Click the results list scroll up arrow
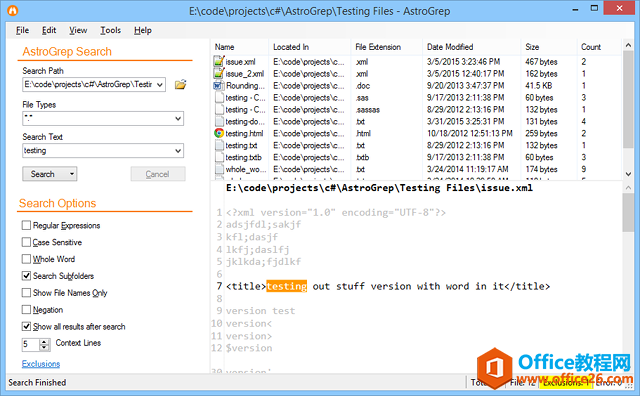The width and height of the screenshot is (640, 396). coord(628,45)
